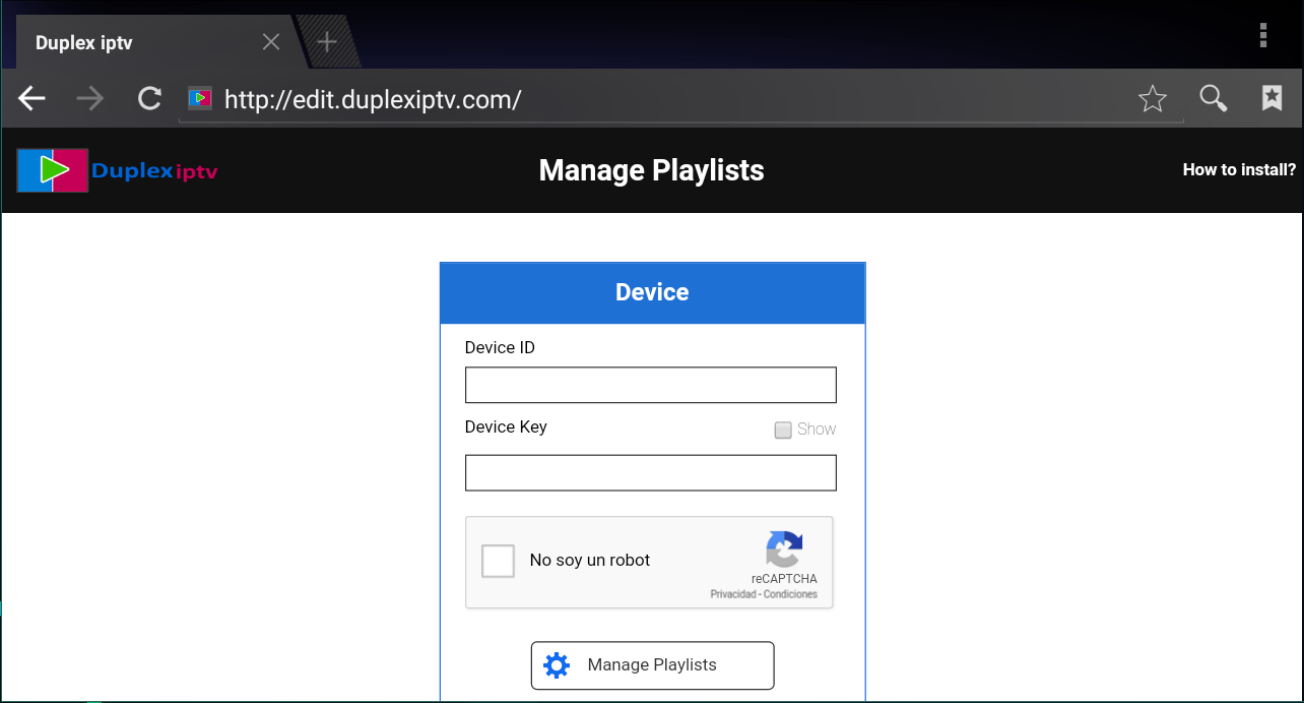Open search with the magnifier icon

(x=1213, y=98)
